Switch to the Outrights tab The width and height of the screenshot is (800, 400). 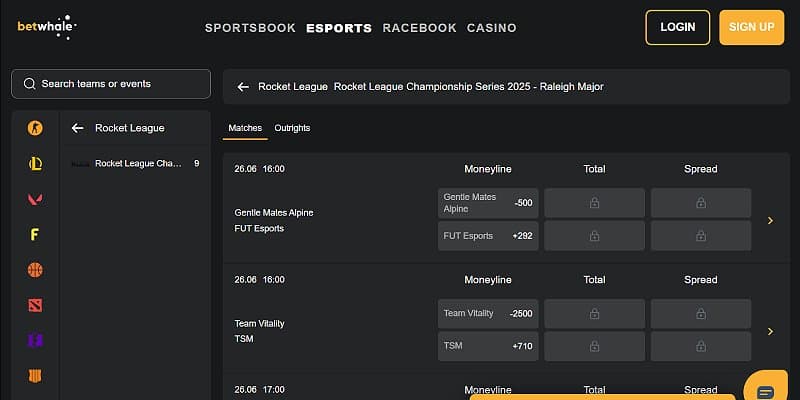click(292, 128)
